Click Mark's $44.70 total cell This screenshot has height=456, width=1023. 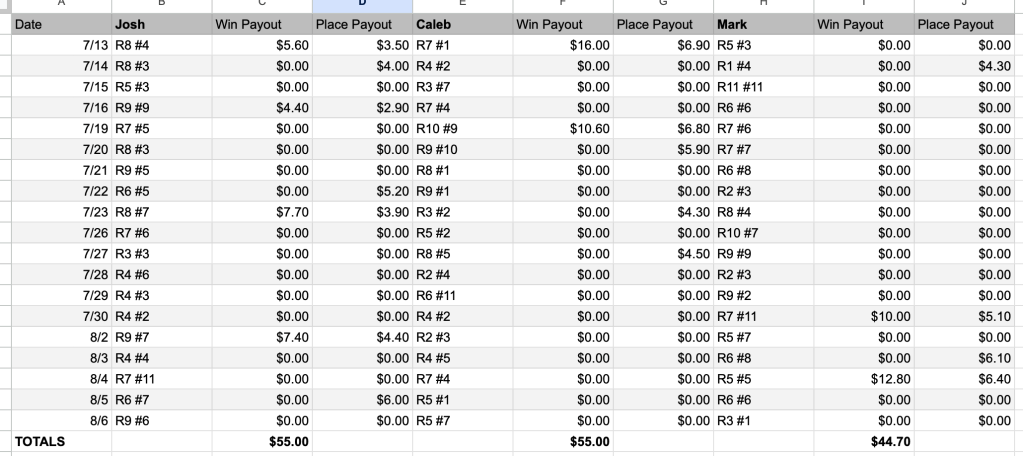tap(864, 441)
